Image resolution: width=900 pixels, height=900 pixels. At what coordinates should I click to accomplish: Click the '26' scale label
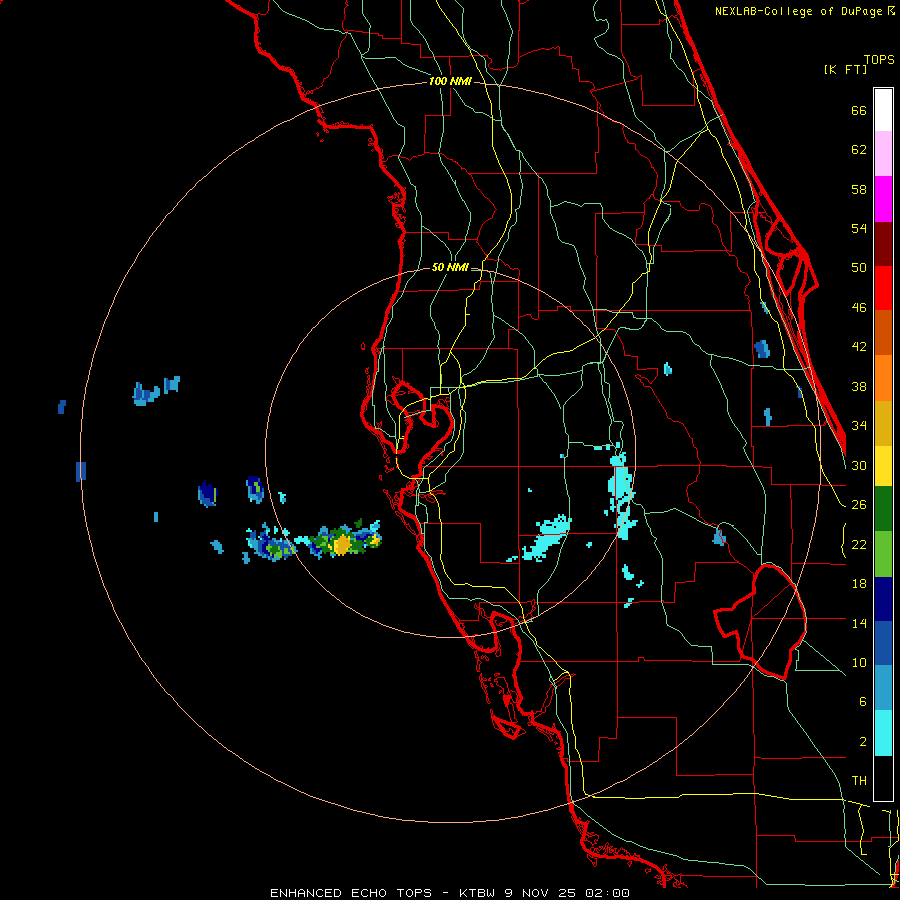point(859,505)
